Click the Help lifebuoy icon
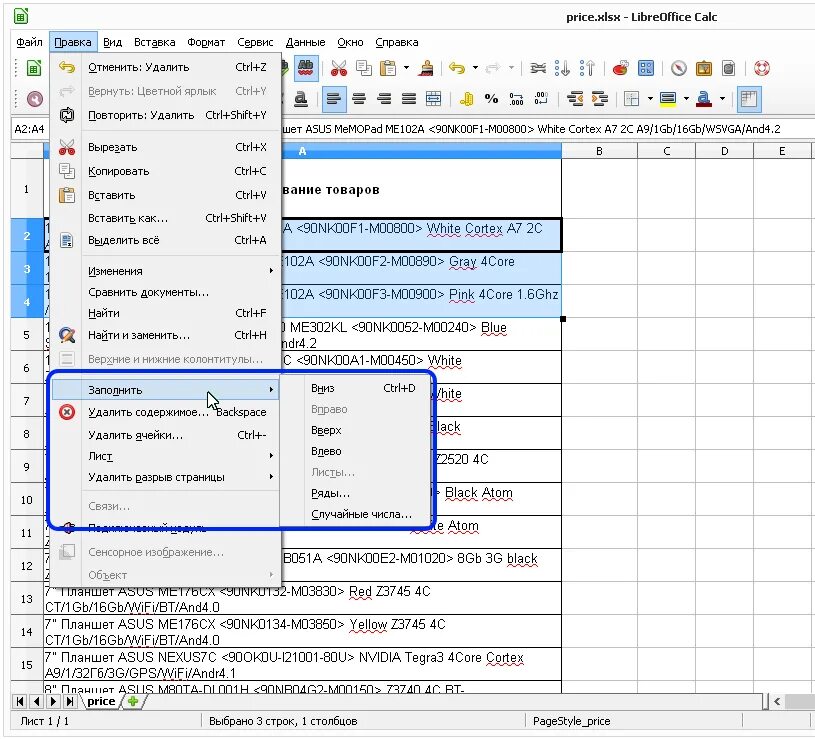Image resolution: width=815 pixels, height=739 pixels. coord(761,68)
